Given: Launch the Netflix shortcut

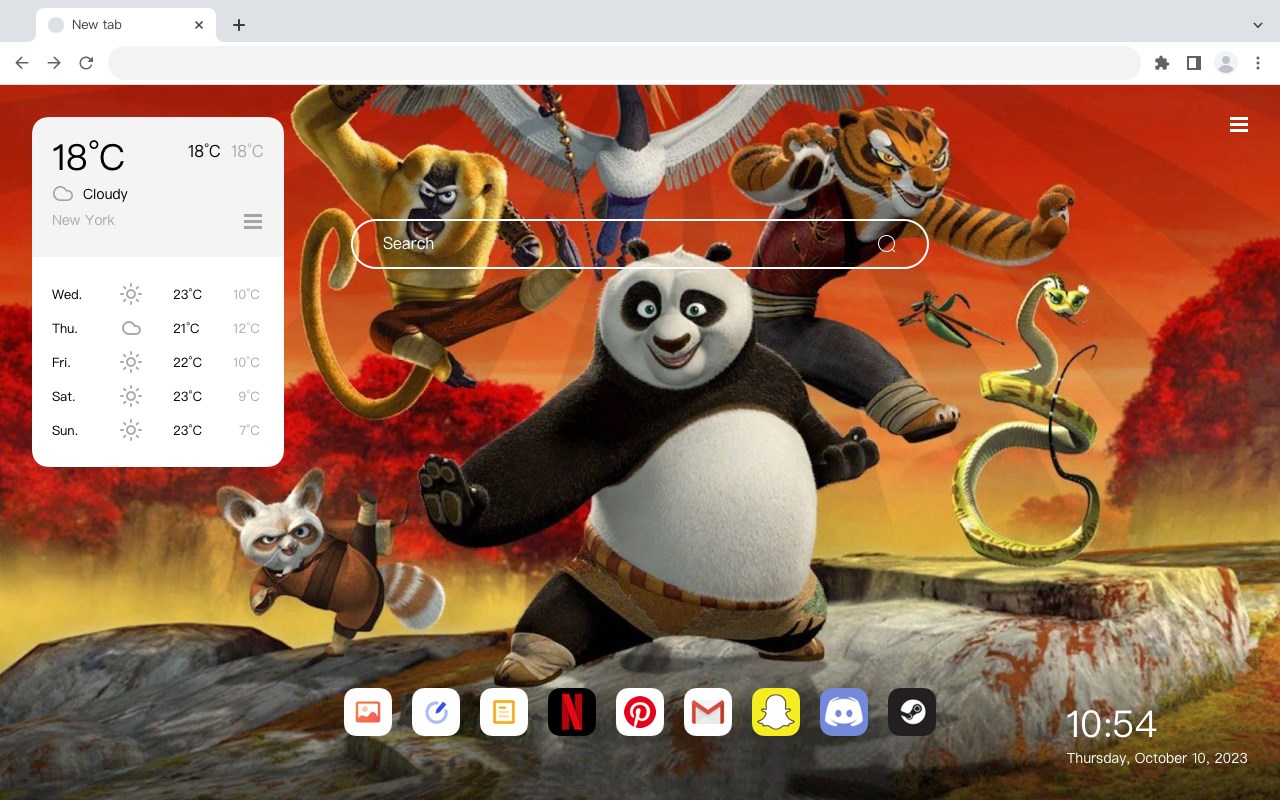Looking at the screenshot, I should (x=572, y=712).
